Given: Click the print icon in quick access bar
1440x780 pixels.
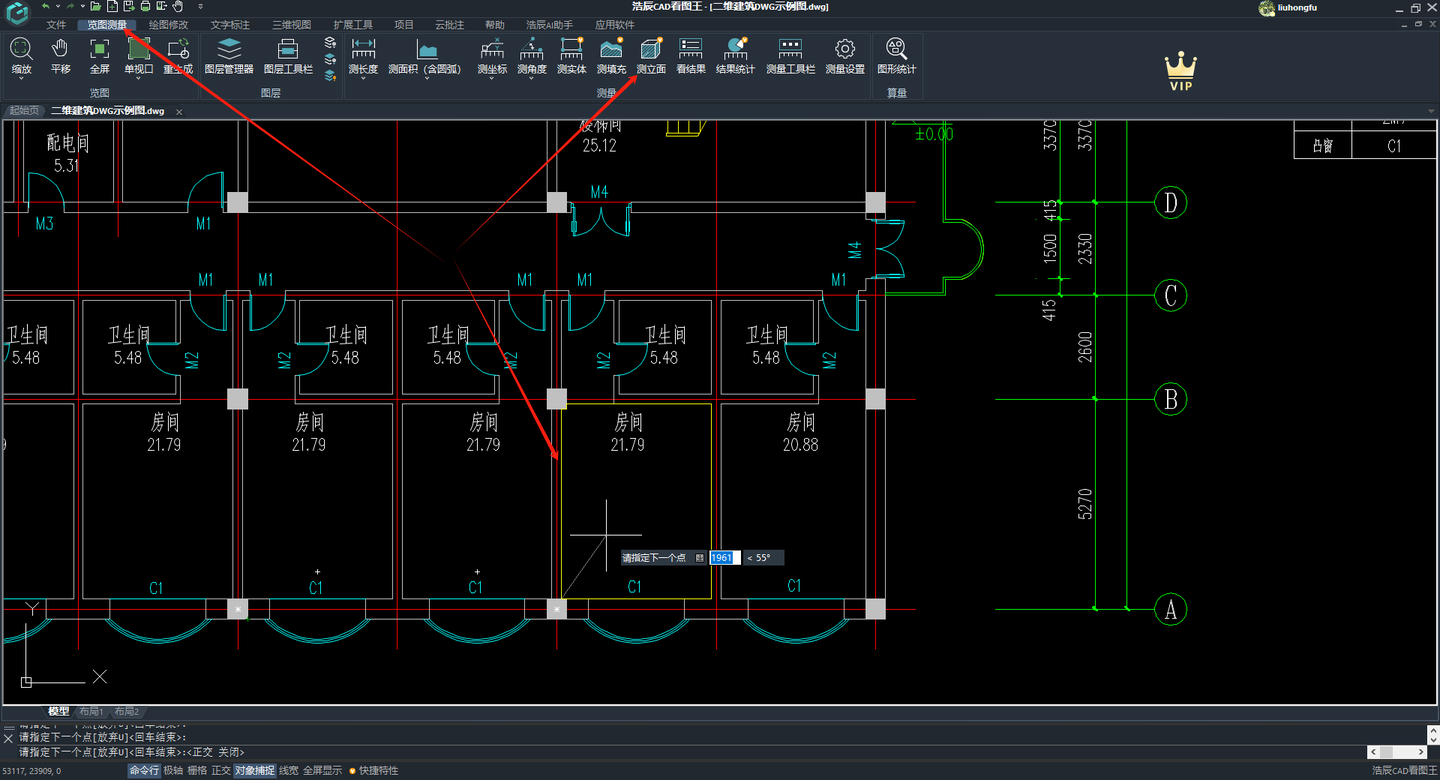Looking at the screenshot, I should tap(146, 6).
